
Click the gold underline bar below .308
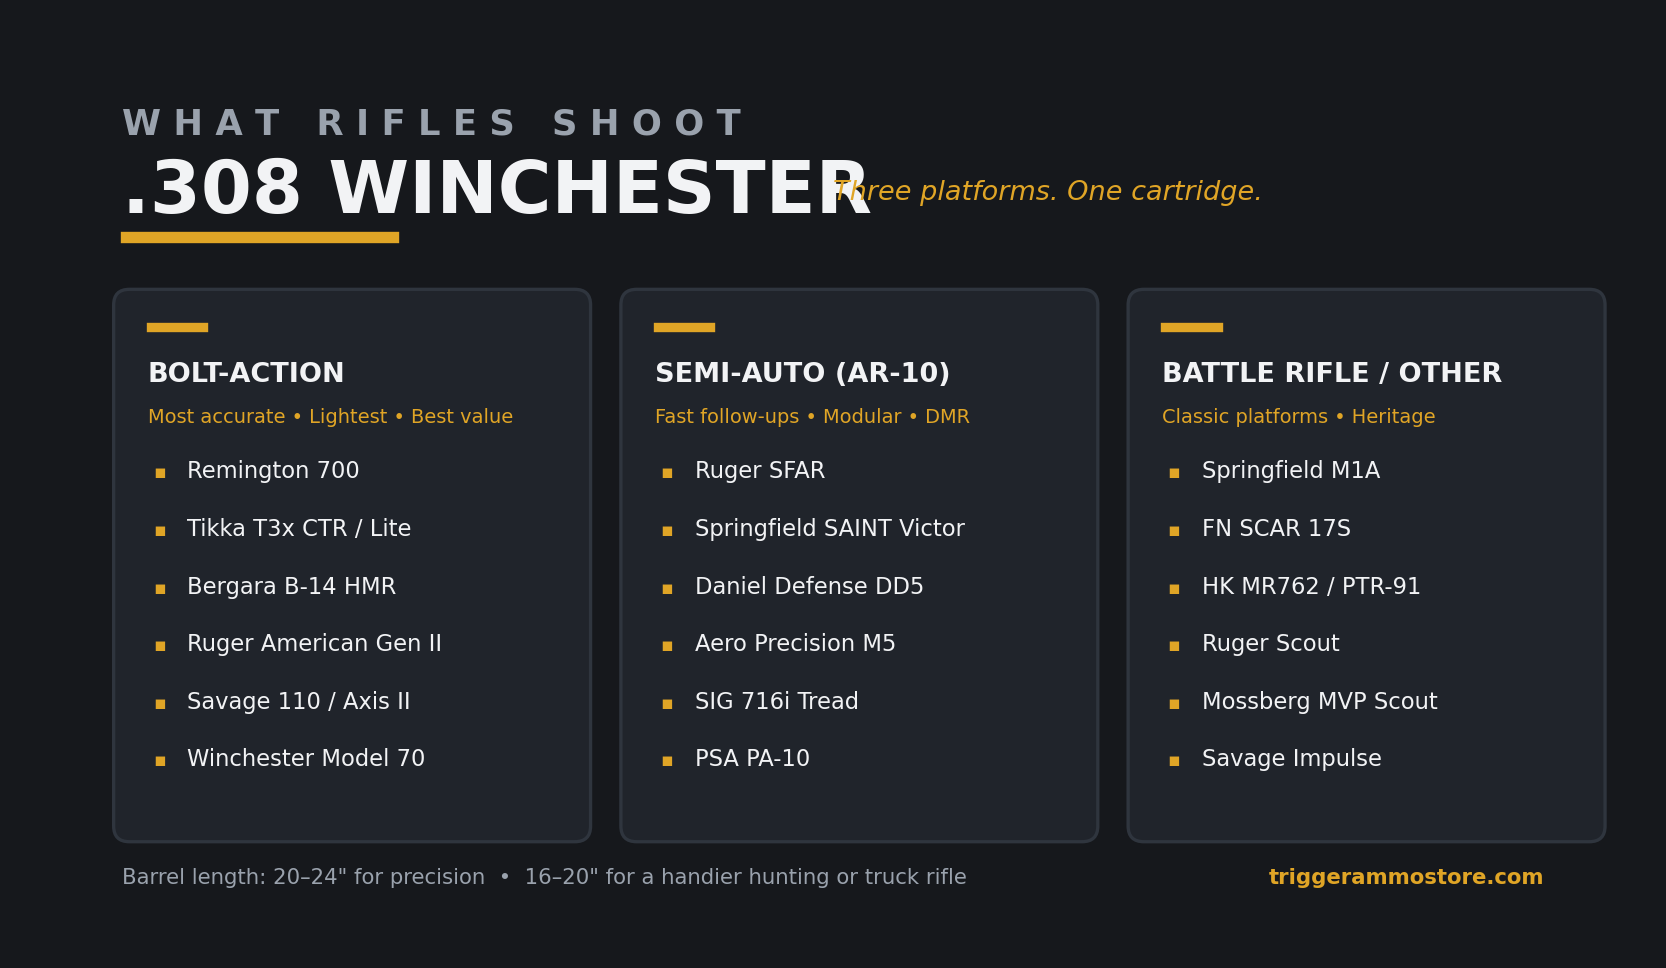point(260,237)
